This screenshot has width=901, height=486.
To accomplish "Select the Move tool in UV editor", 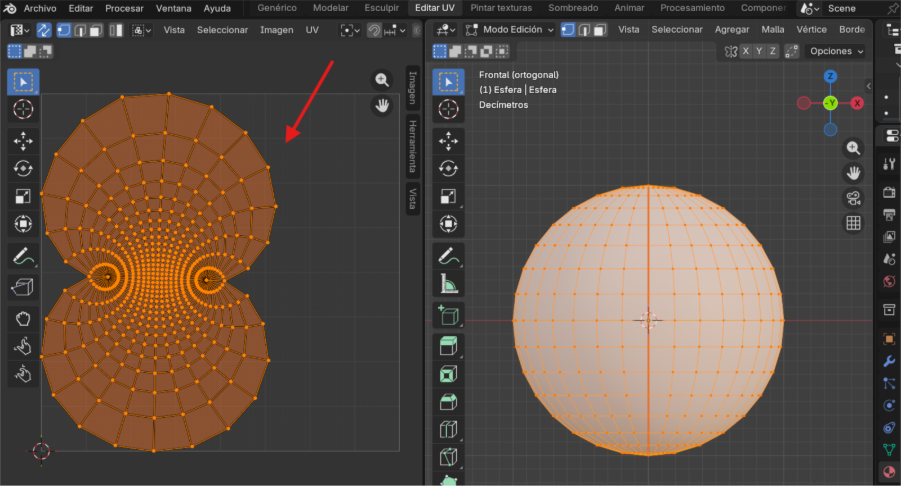I will (24, 141).
